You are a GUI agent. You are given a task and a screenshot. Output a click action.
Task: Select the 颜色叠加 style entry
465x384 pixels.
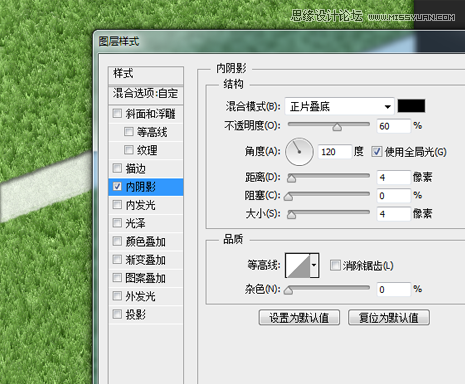pyautogui.click(x=146, y=241)
